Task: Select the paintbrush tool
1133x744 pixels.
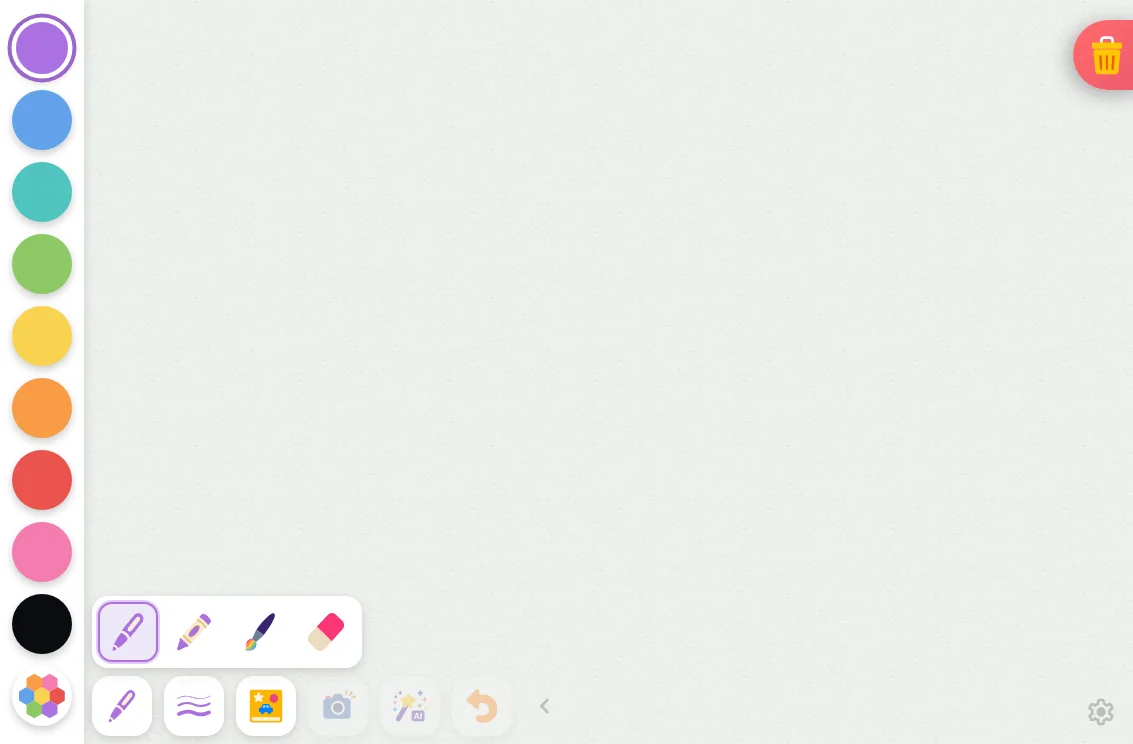Action: pos(260,632)
